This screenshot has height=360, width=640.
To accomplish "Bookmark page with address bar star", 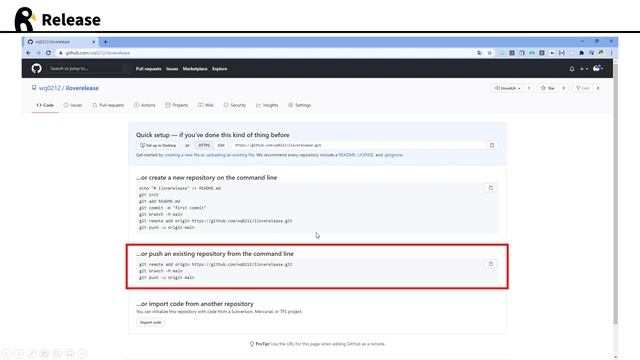I will (489, 53).
